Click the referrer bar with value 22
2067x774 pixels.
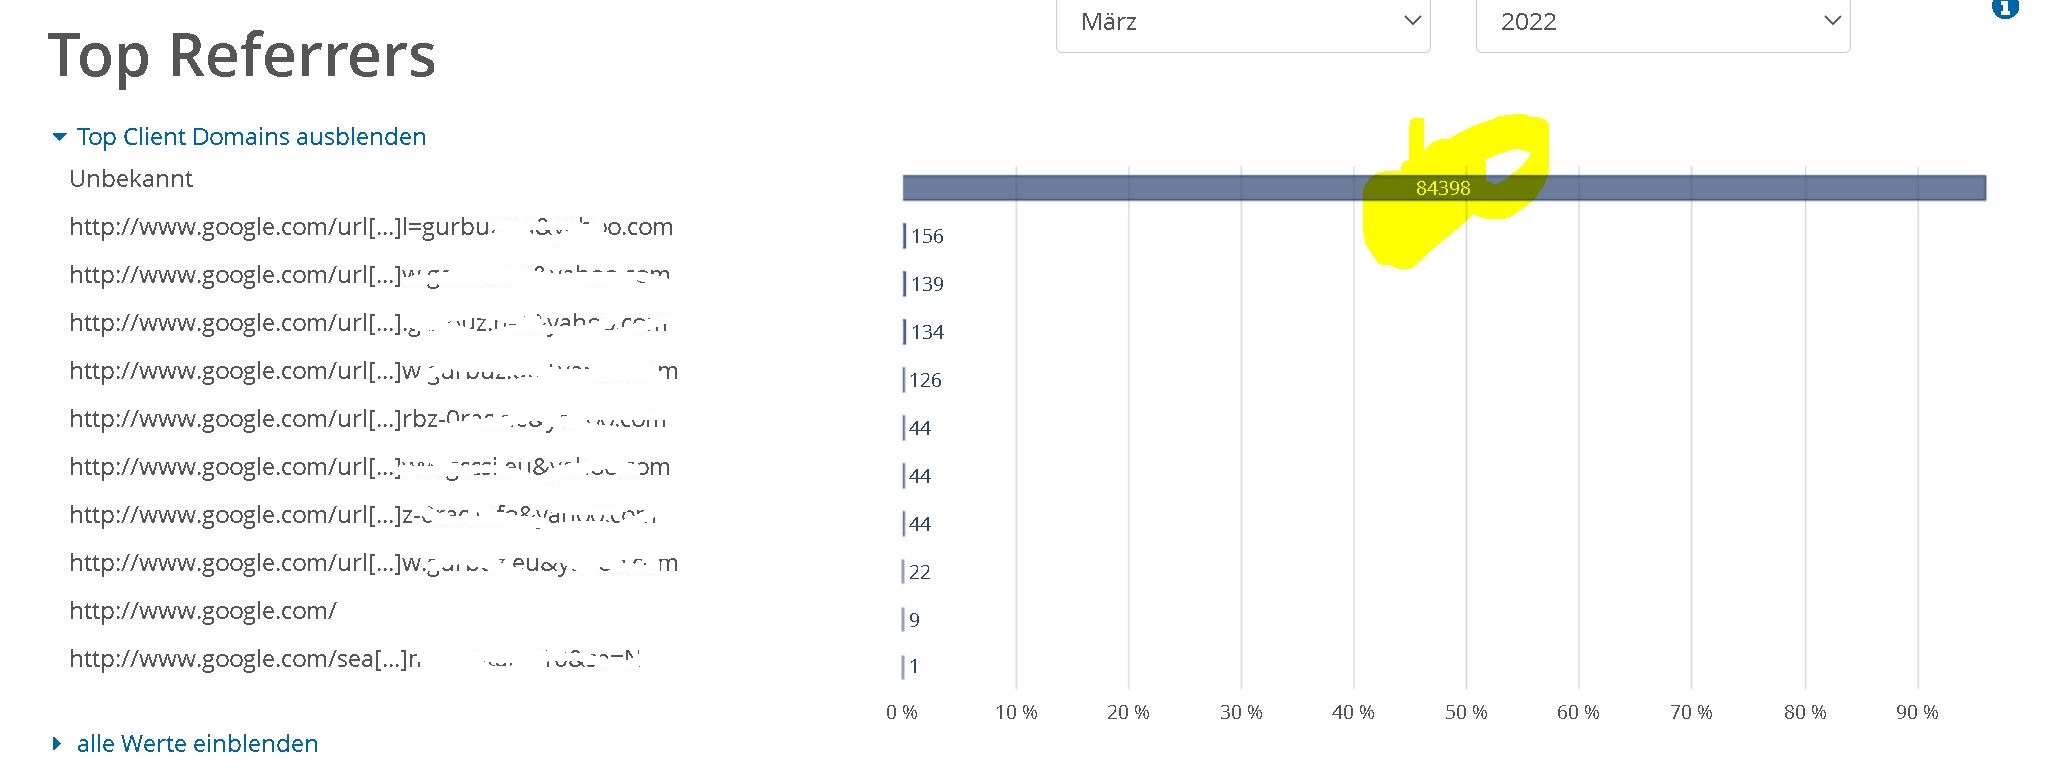(904, 572)
